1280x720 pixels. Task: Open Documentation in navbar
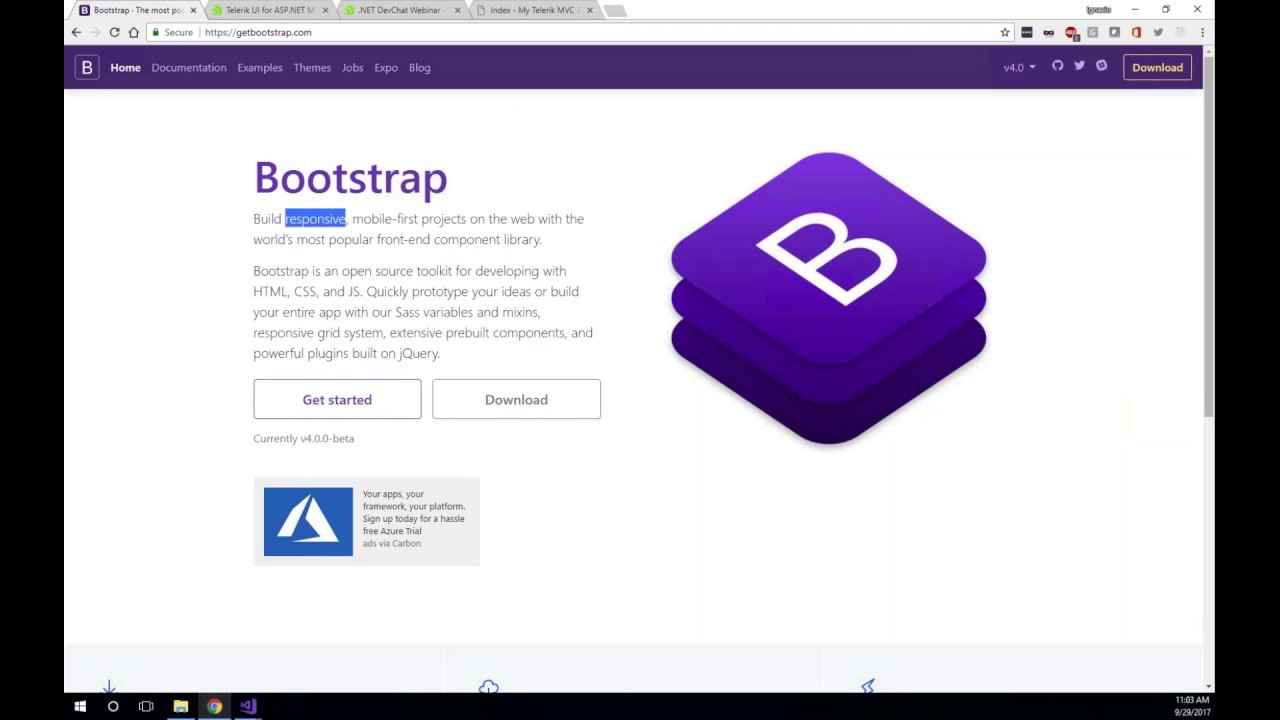click(189, 67)
